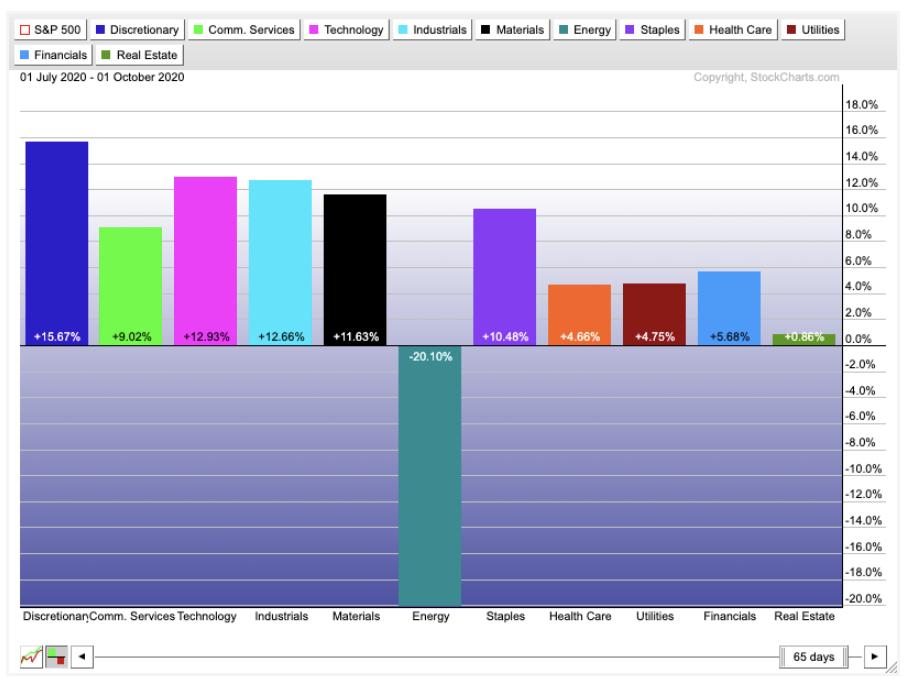This screenshot has width=906, height=678.
Task: Click the StockCharts.com copyright text
Action: coord(766,78)
